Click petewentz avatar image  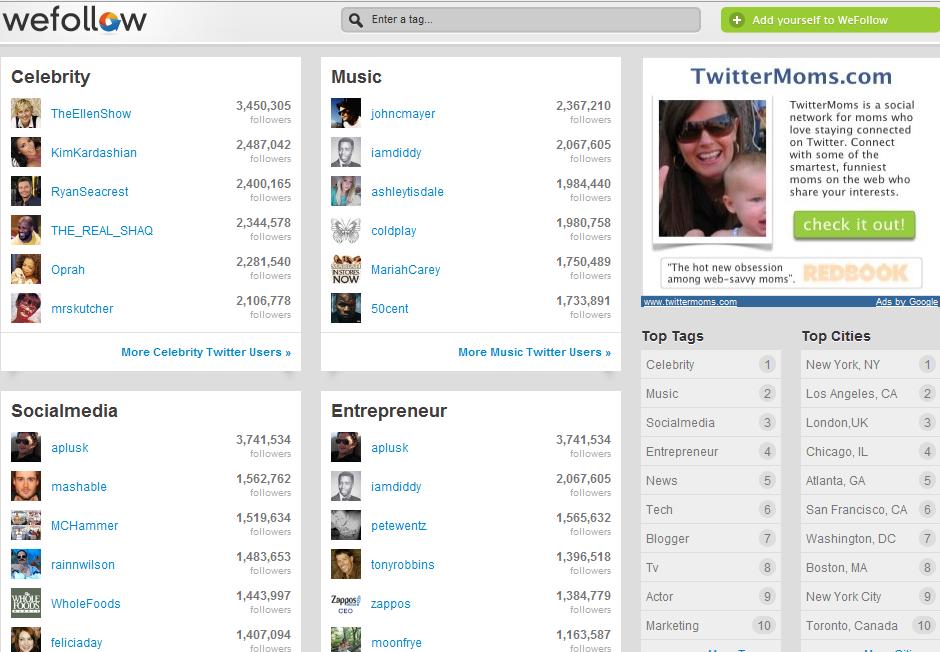tap(346, 525)
